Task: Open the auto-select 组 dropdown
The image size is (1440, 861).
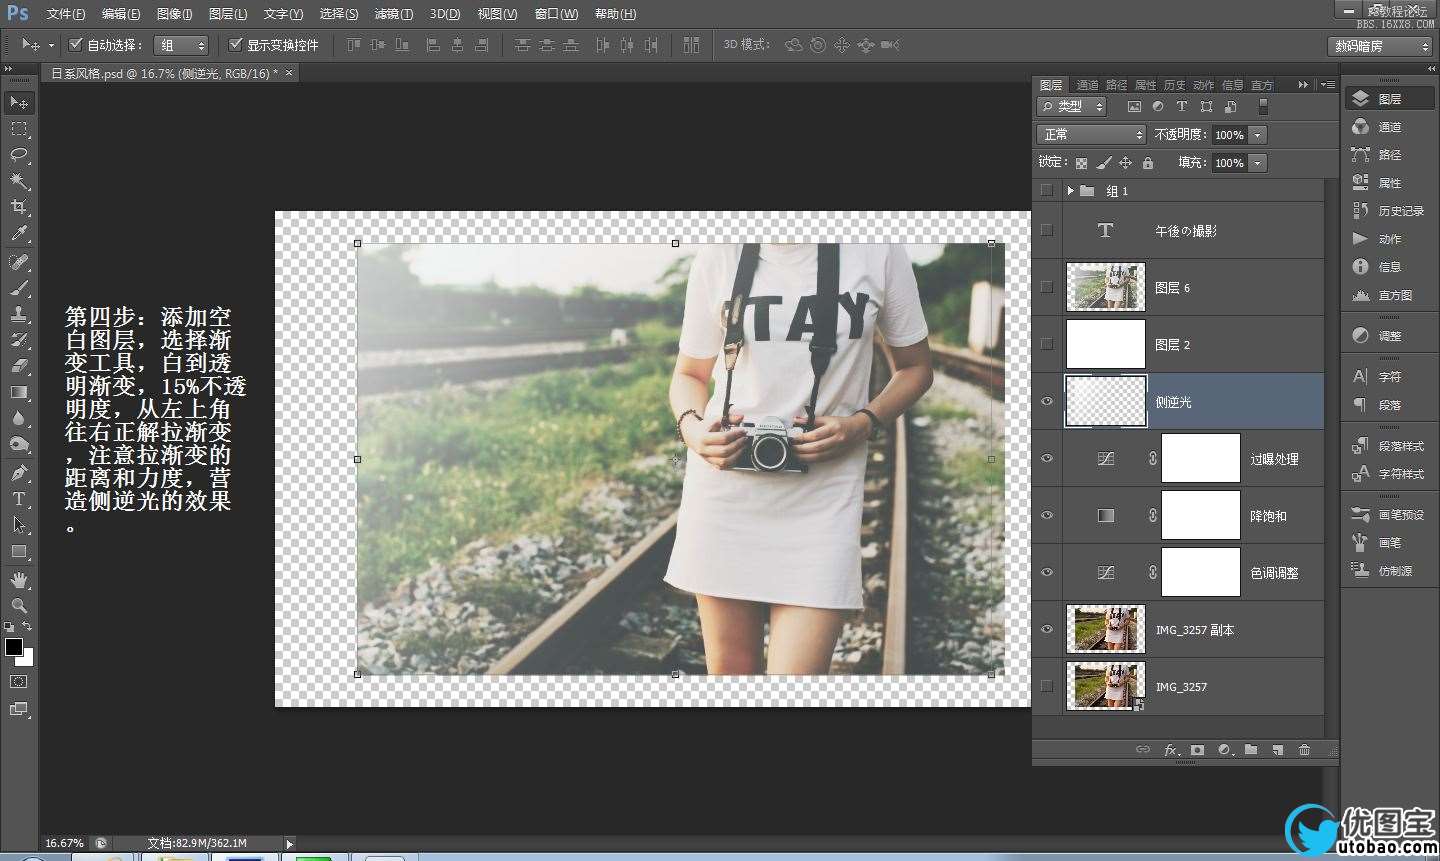Action: coord(182,45)
